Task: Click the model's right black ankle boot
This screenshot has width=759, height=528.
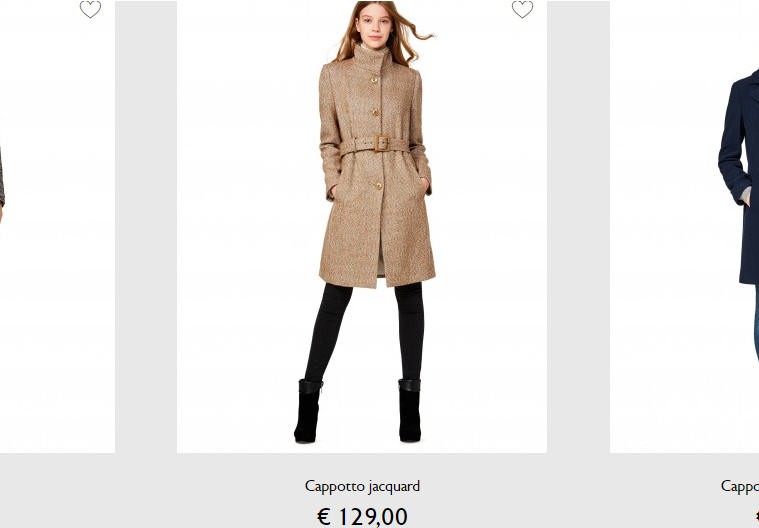Action: [308, 411]
